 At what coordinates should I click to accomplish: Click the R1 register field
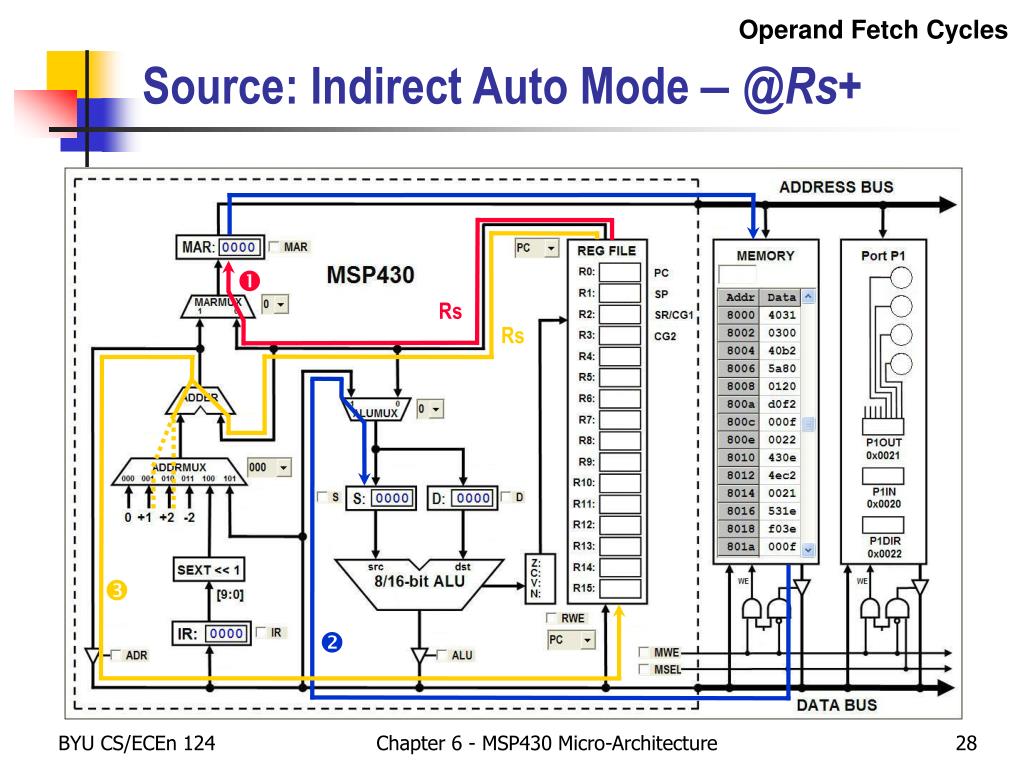(620, 293)
